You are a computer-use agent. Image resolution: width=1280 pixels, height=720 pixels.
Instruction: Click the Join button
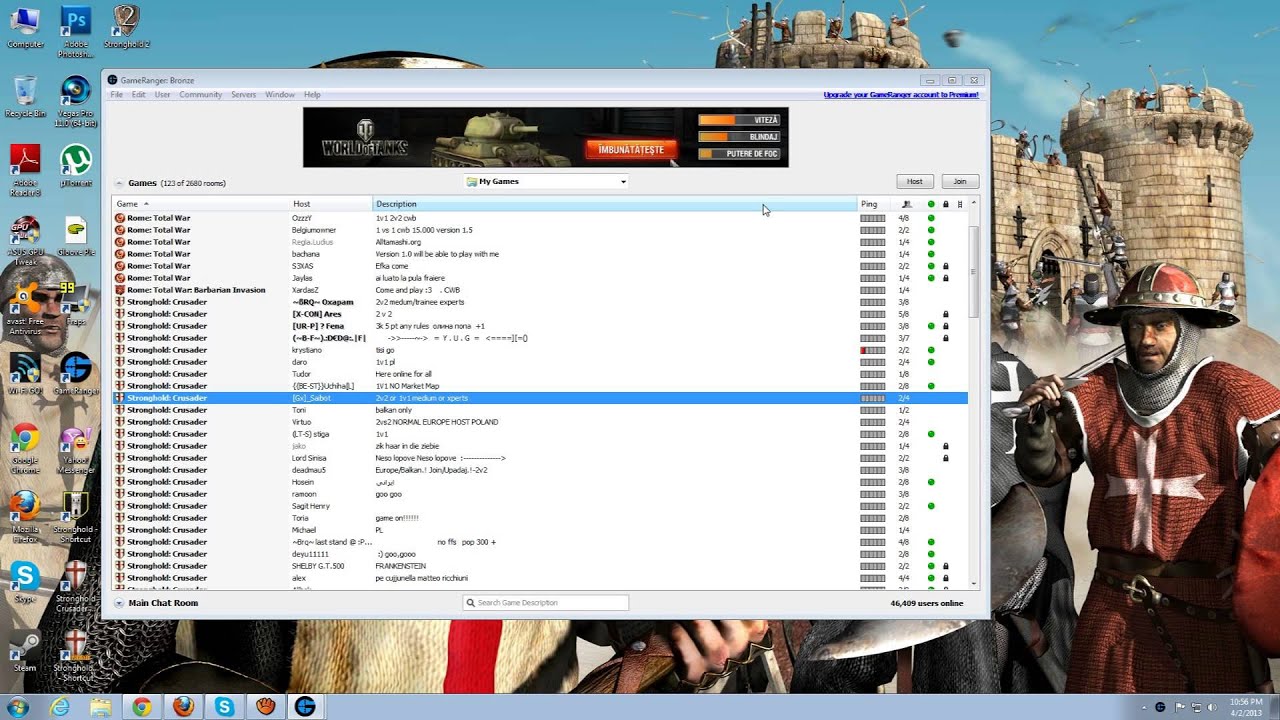pos(959,181)
